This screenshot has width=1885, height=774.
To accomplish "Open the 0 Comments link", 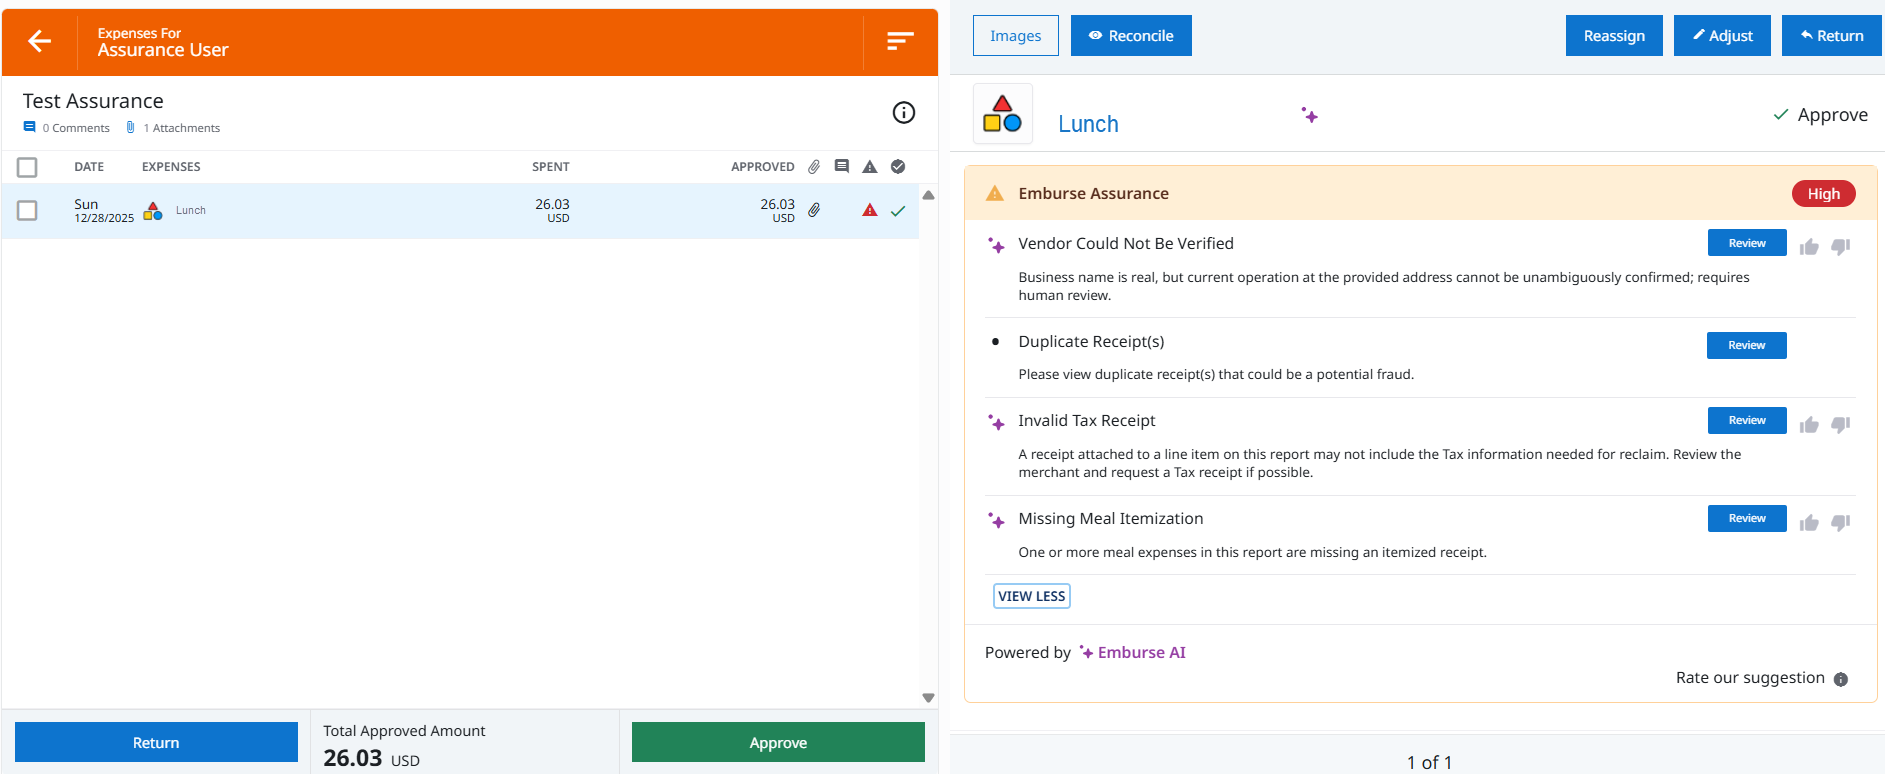I will (x=67, y=128).
